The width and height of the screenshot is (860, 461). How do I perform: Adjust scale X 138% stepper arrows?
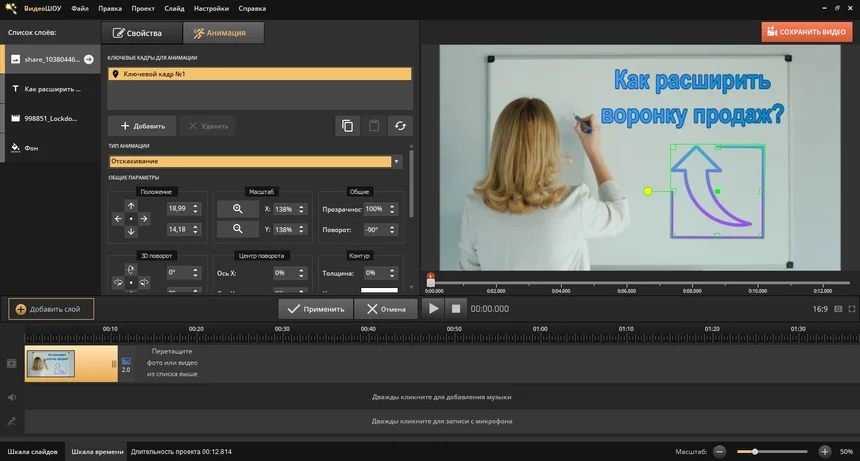(301, 209)
